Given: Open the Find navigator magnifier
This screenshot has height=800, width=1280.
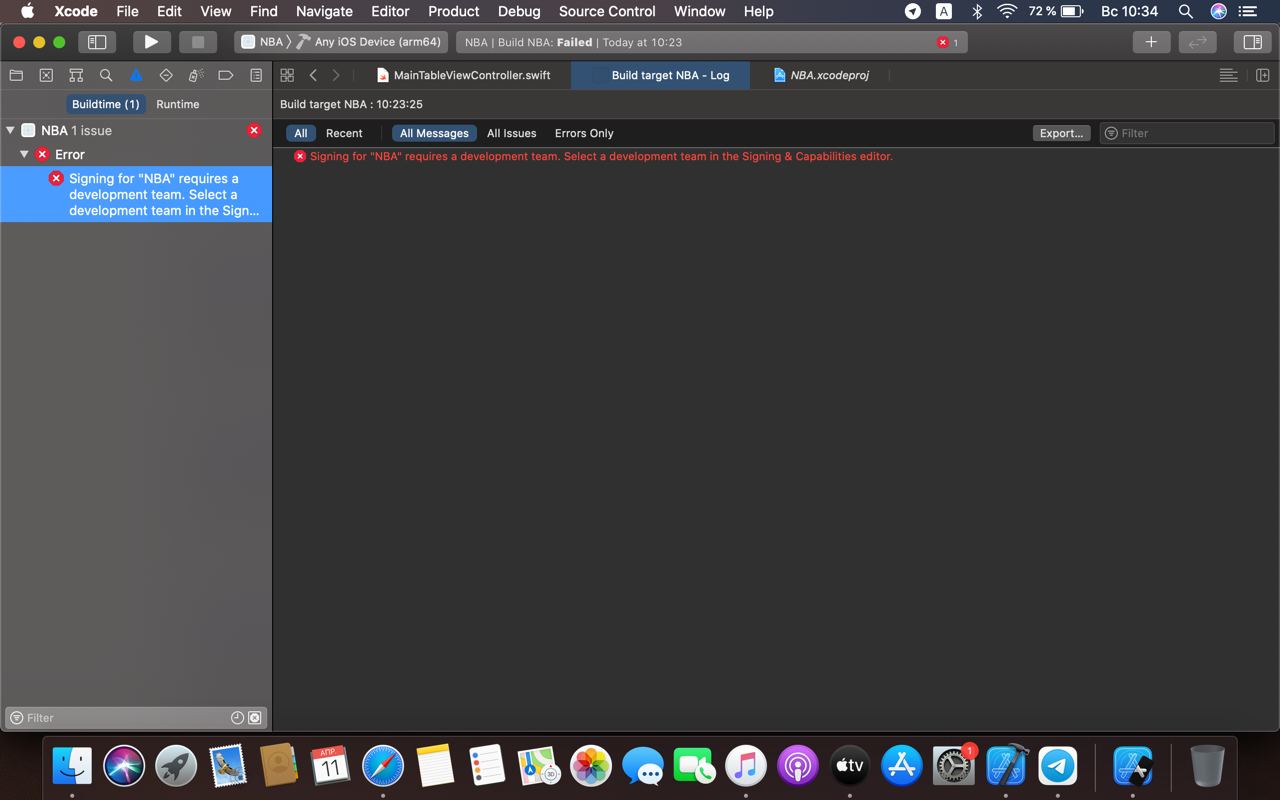Looking at the screenshot, I should coord(106,75).
